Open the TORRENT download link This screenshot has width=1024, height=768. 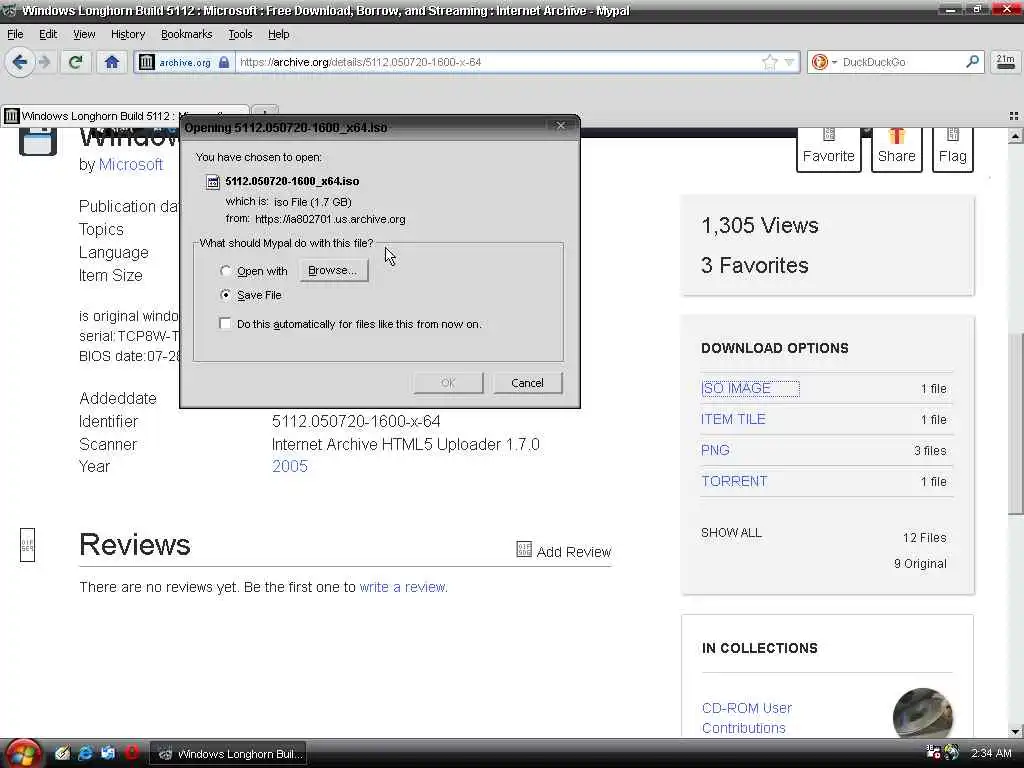point(735,481)
